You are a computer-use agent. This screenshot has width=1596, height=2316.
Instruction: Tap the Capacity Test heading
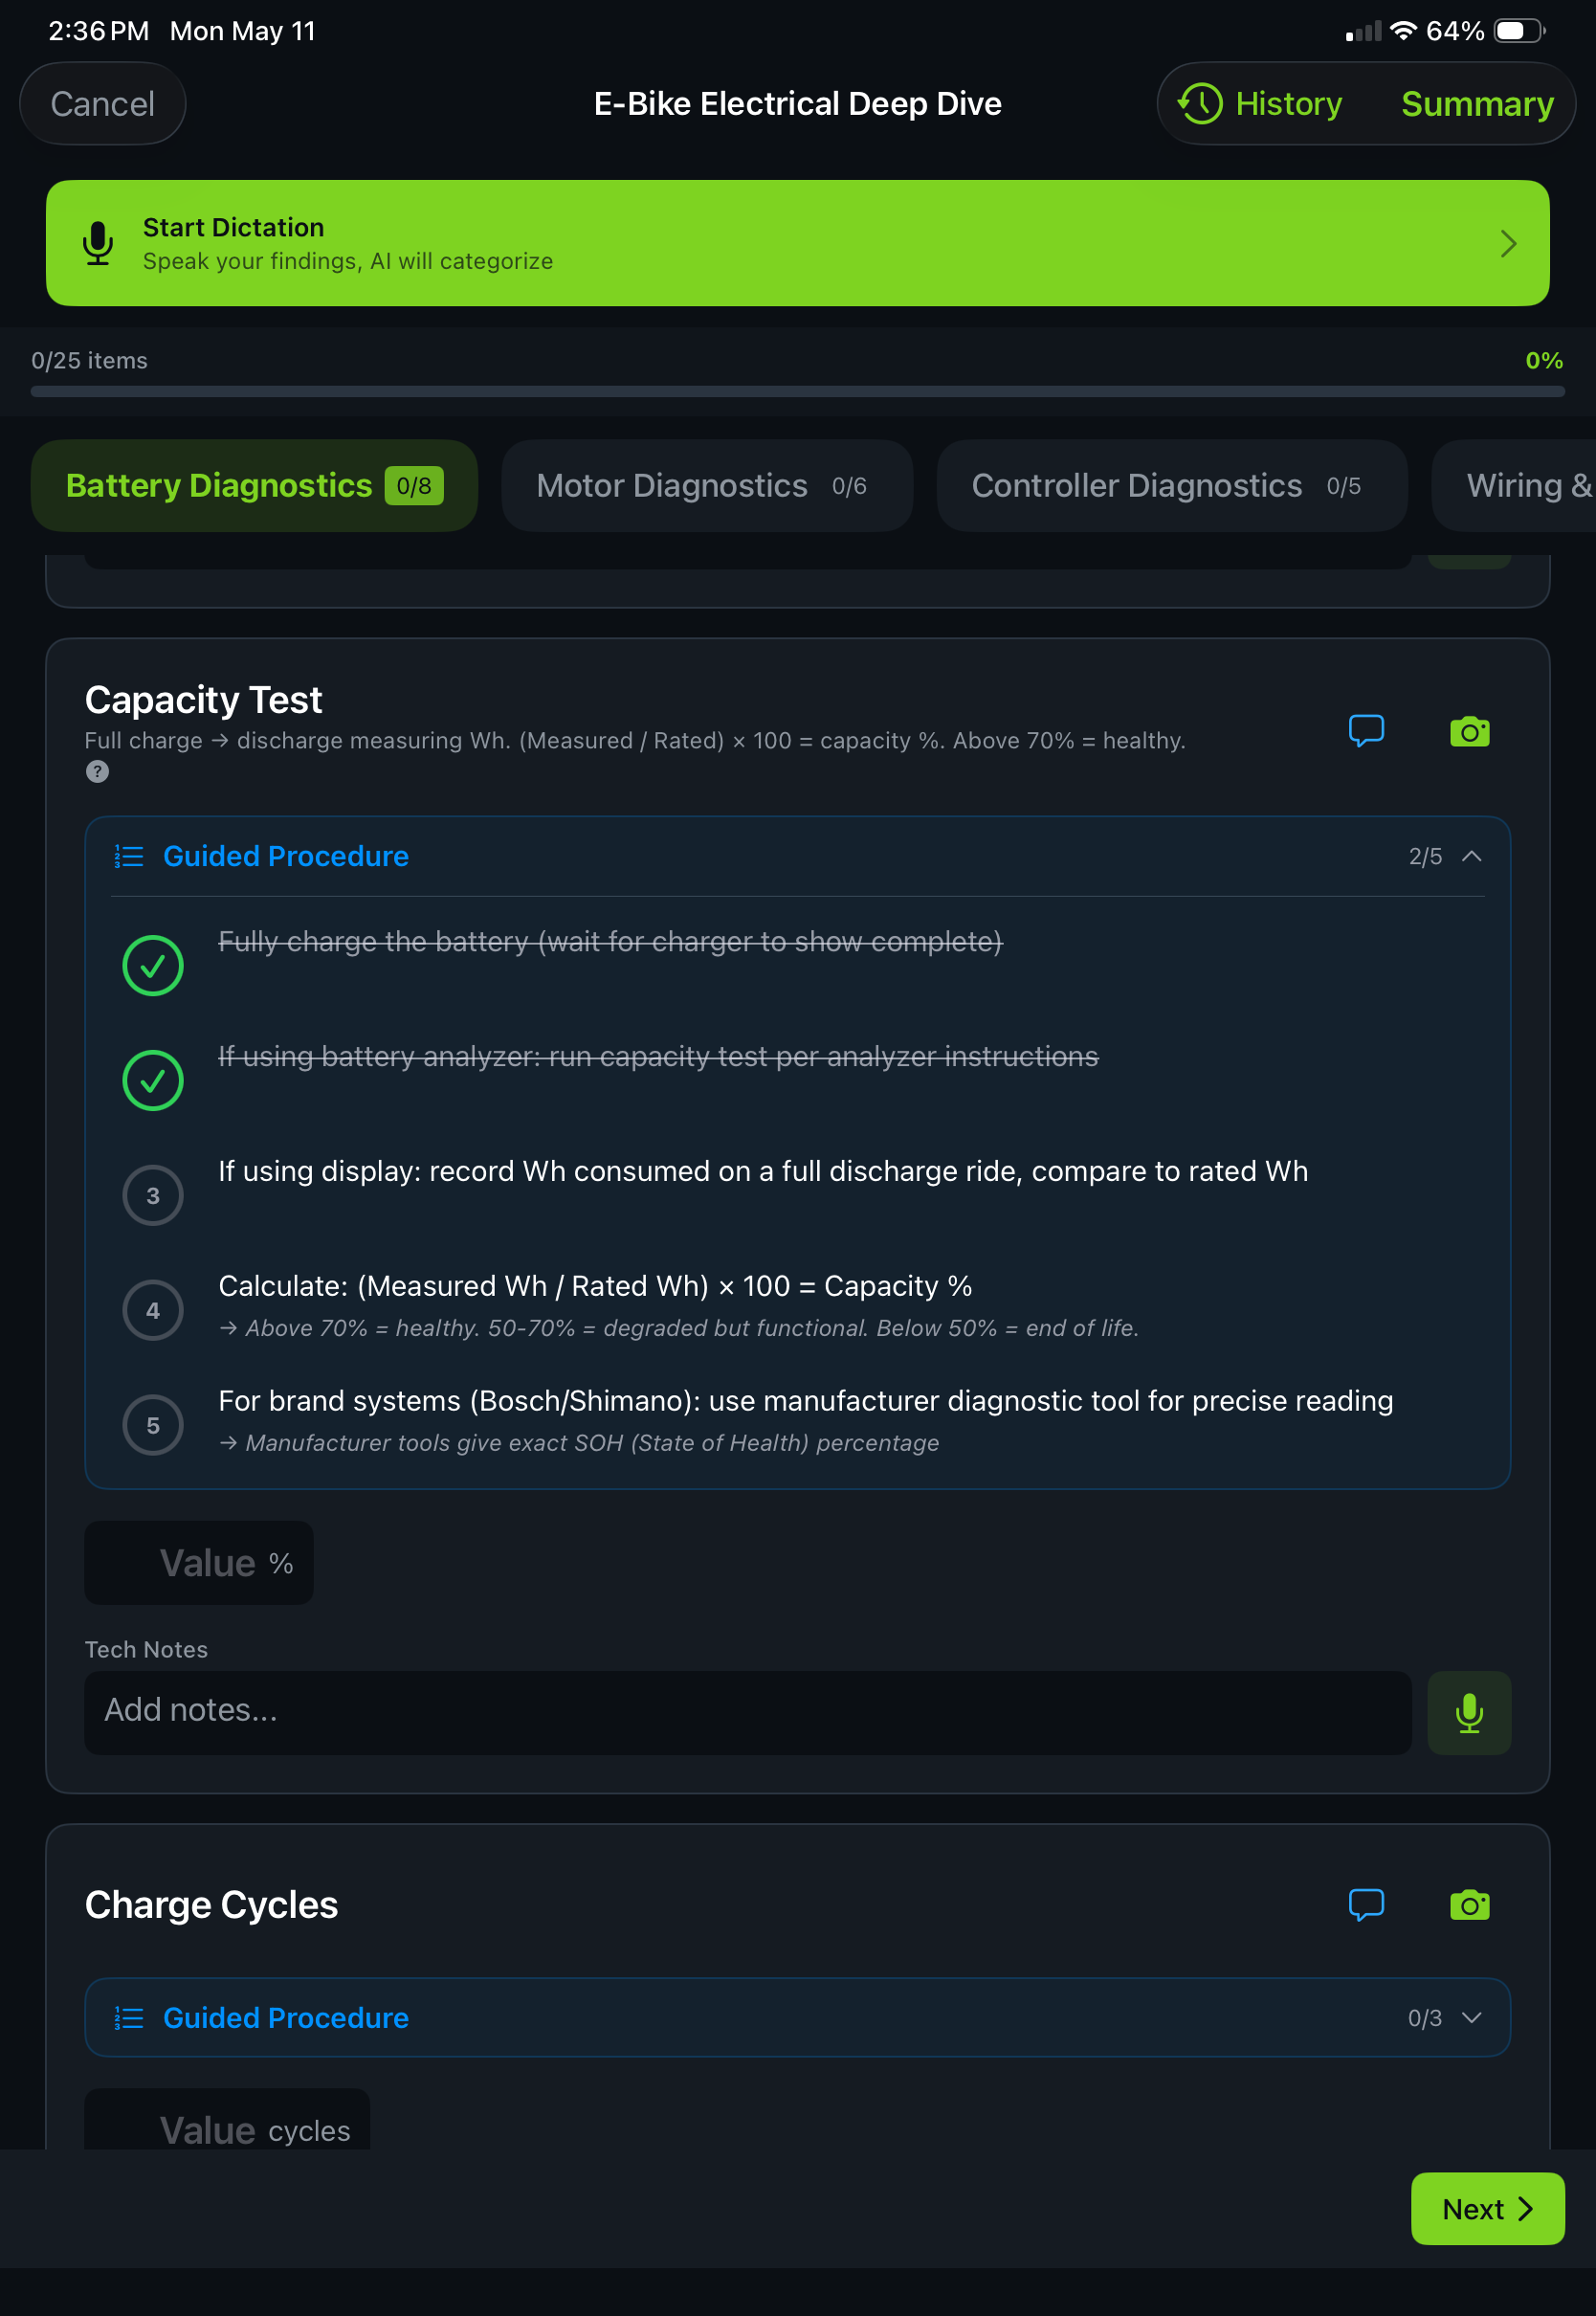203,700
